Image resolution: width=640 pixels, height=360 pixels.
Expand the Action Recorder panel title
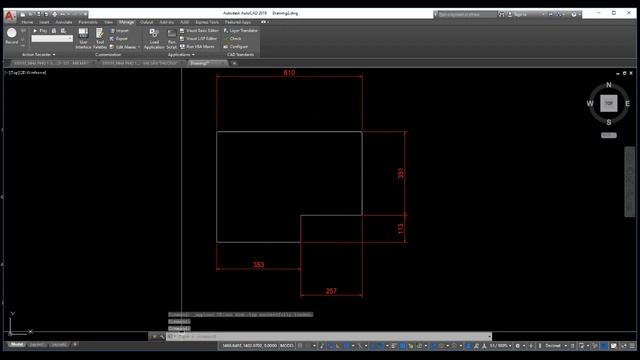[38, 55]
